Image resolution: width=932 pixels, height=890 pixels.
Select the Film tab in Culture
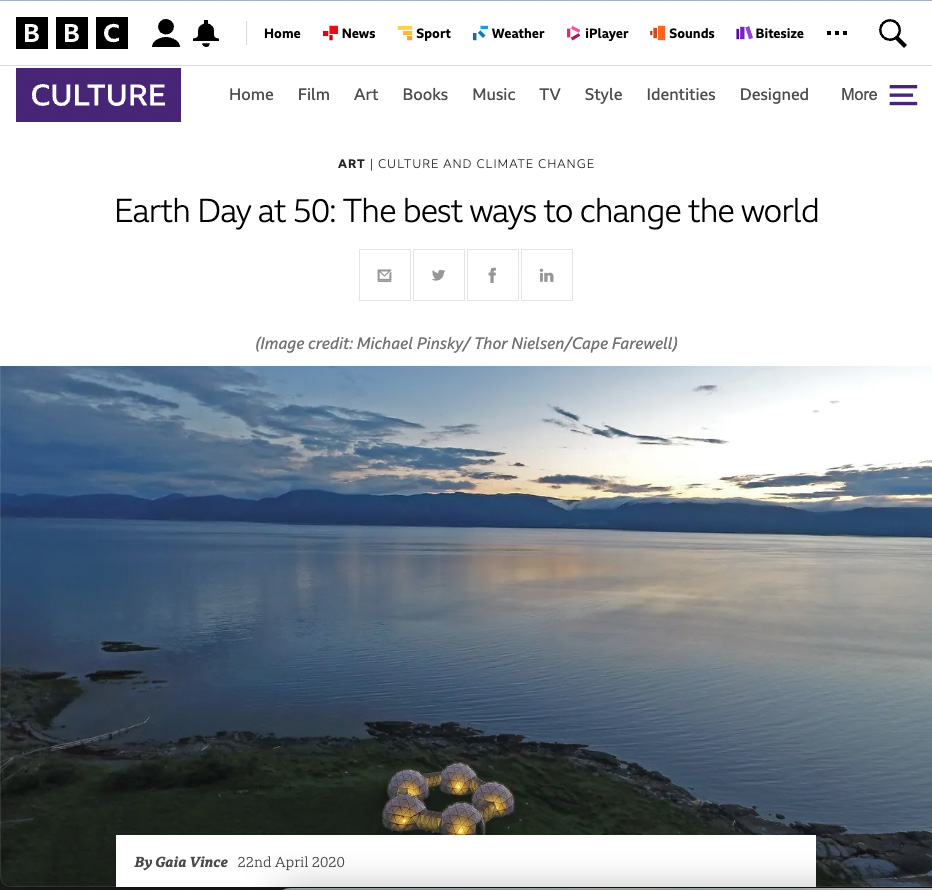pos(313,95)
